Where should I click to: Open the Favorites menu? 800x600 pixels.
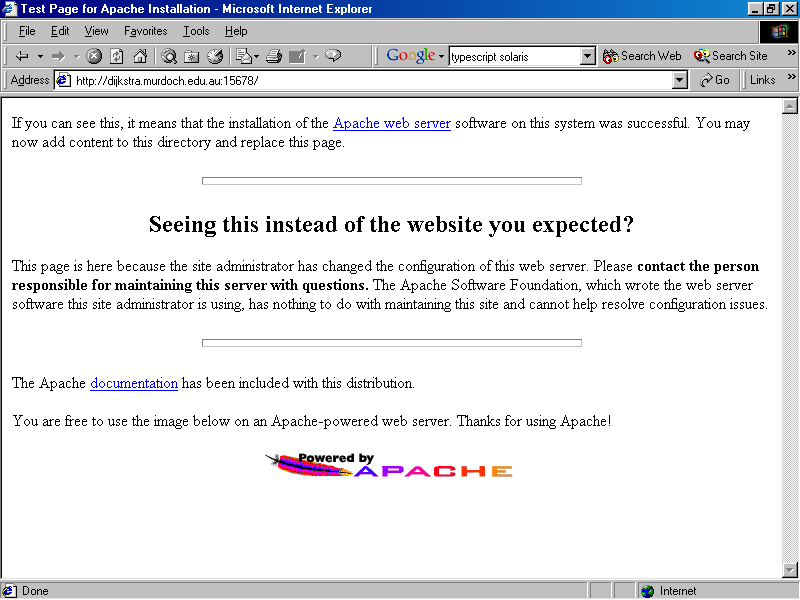coord(145,31)
